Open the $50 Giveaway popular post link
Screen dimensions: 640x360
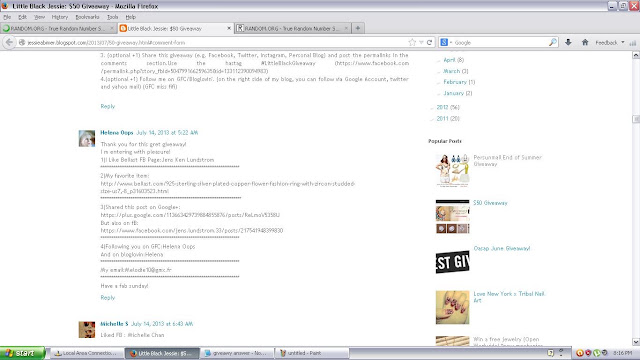tap(490, 203)
